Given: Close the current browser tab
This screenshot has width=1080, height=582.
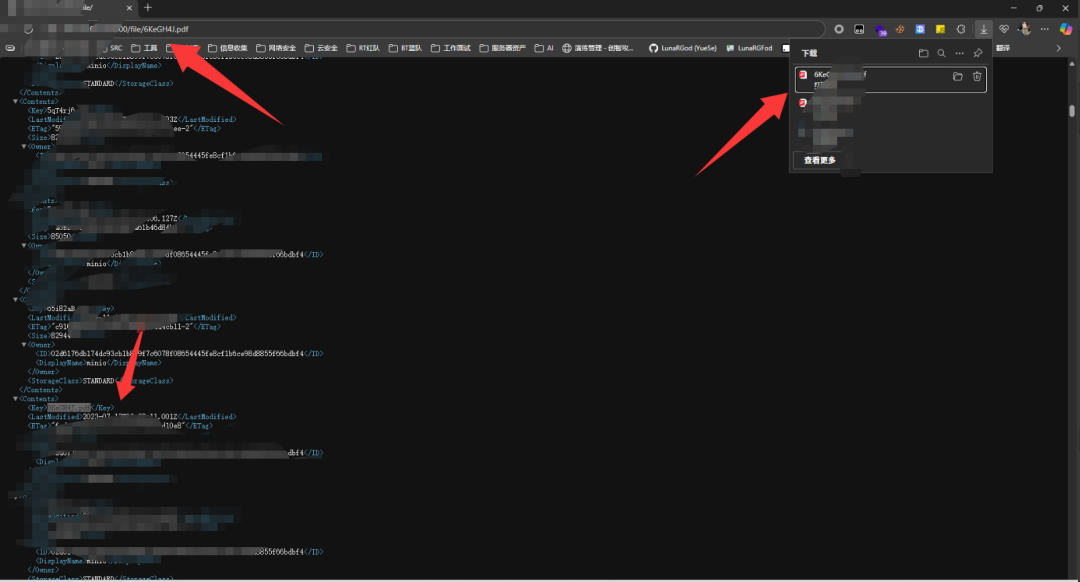Looking at the screenshot, I should click(x=129, y=8).
